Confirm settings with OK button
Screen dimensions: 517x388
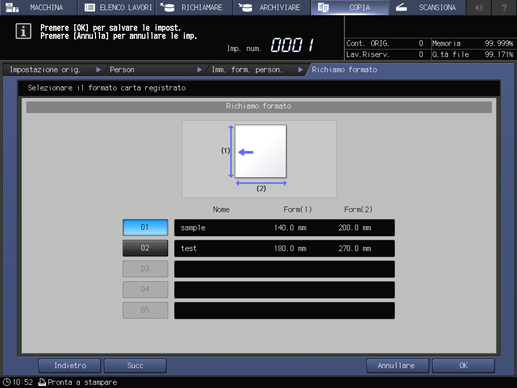pos(463,366)
